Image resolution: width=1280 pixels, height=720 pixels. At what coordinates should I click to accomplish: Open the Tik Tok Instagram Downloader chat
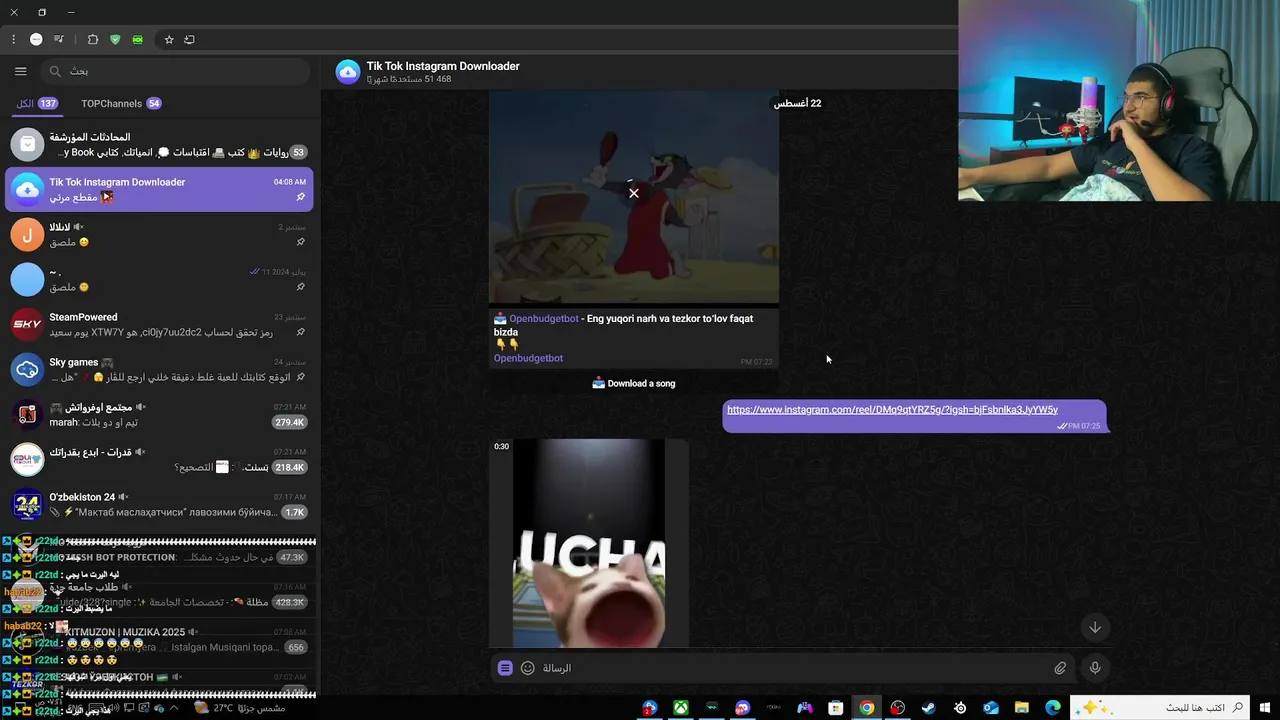tap(160, 189)
